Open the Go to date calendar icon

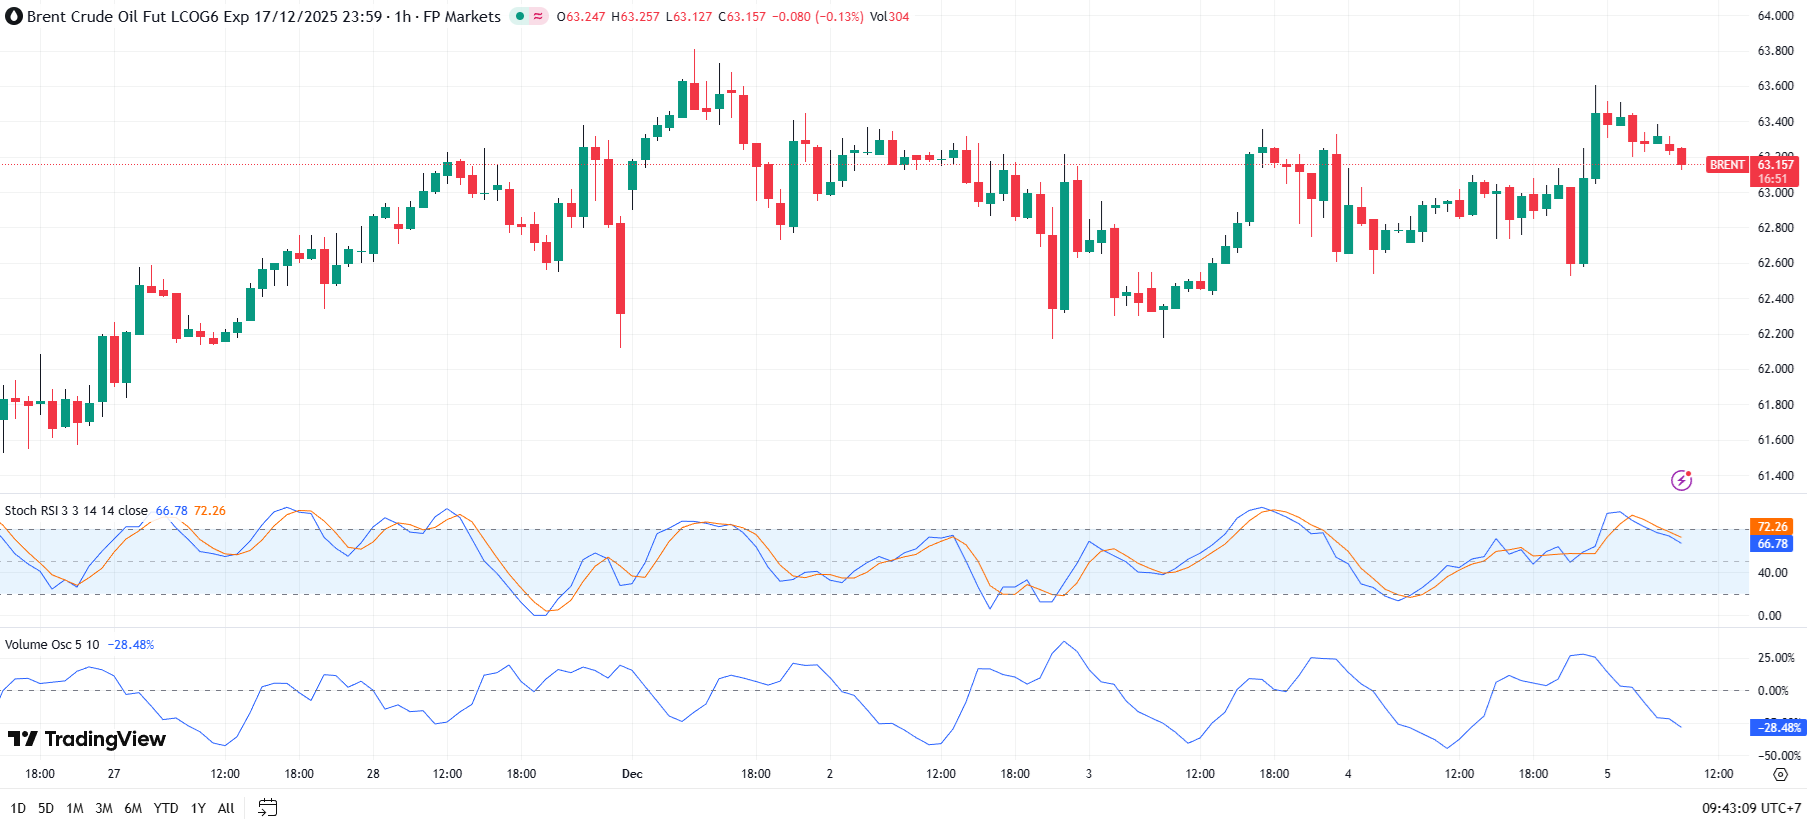pos(267,808)
